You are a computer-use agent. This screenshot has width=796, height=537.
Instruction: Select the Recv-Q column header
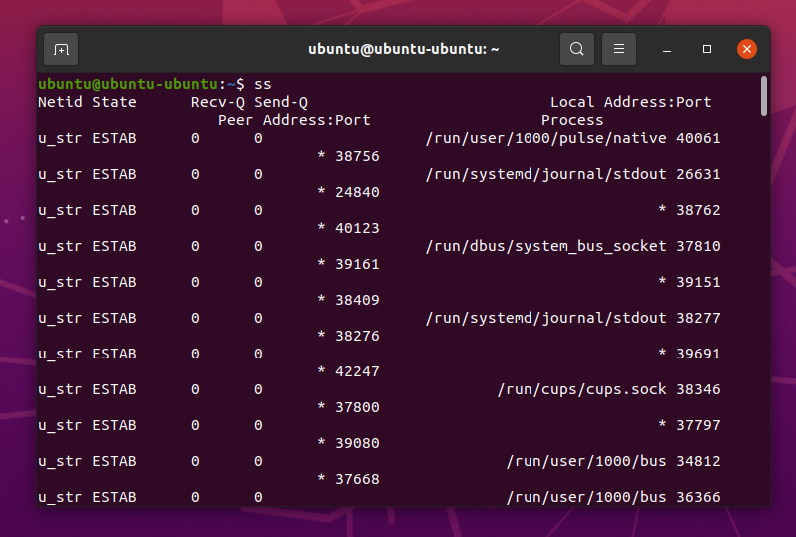218,103
